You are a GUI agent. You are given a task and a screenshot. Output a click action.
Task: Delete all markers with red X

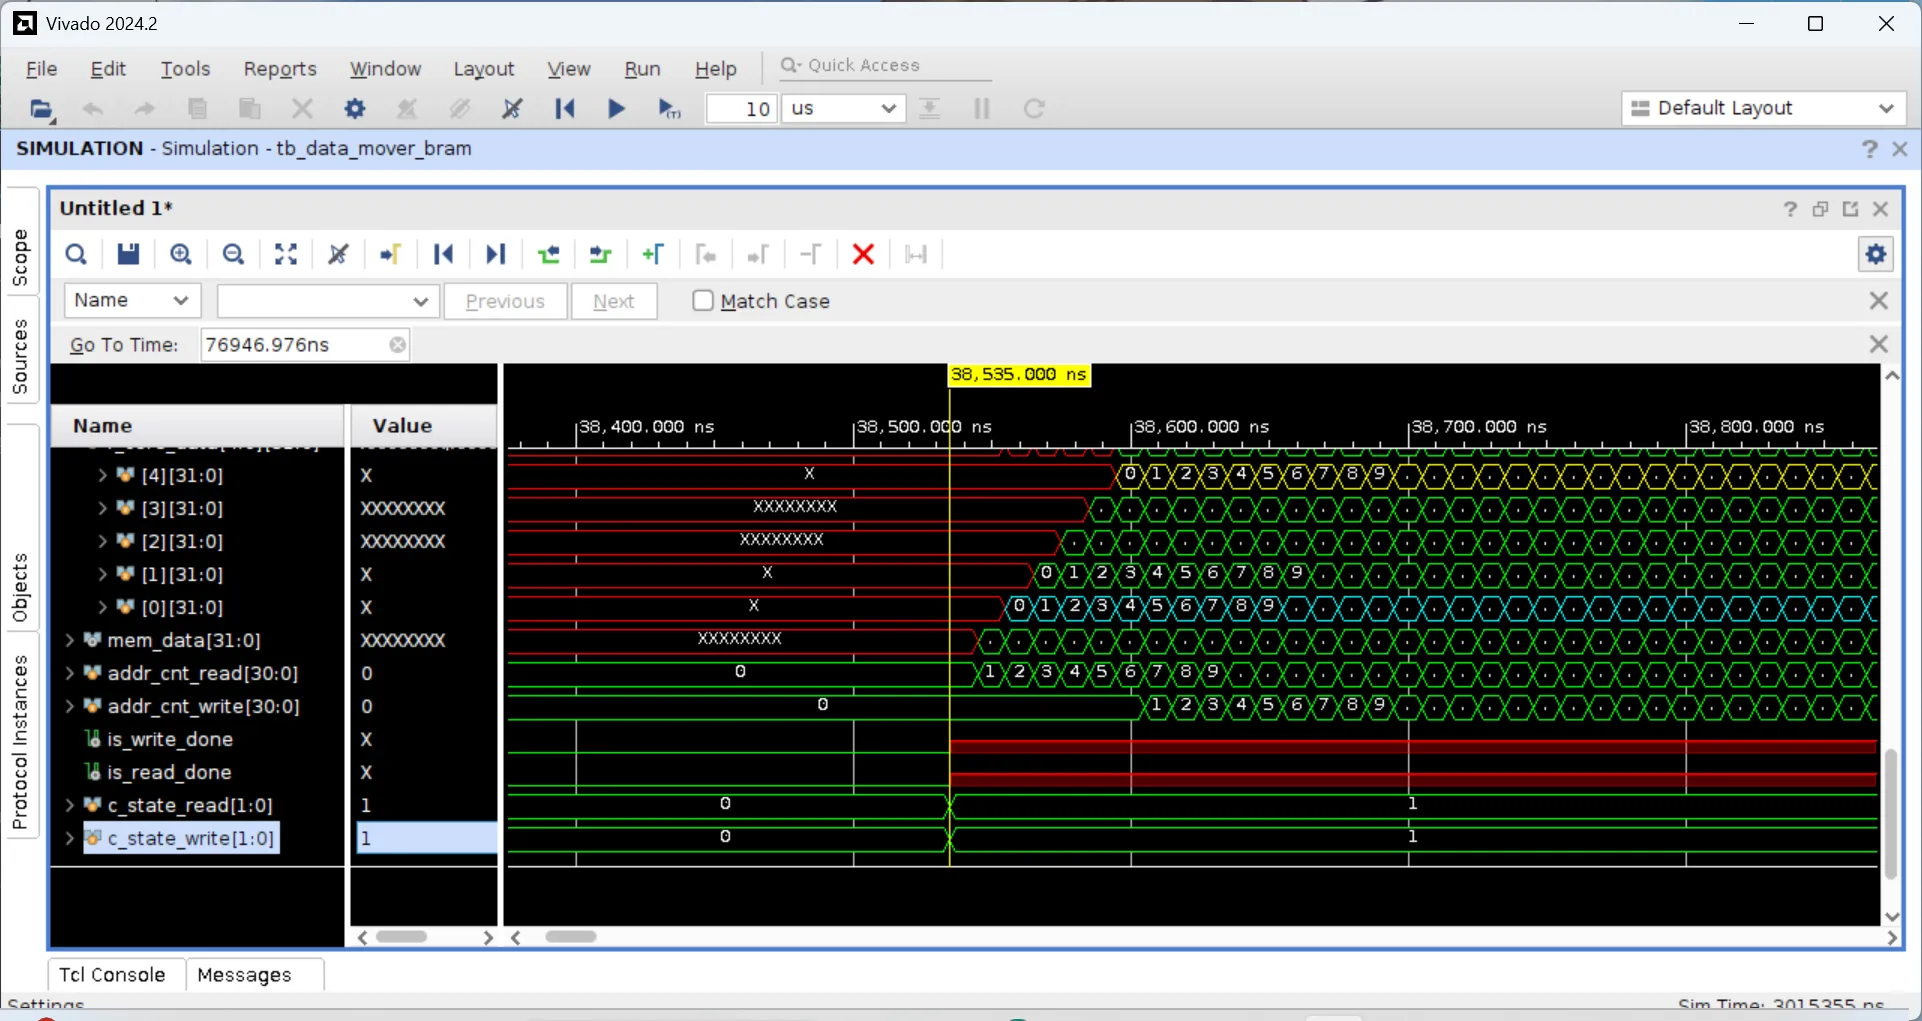point(864,255)
